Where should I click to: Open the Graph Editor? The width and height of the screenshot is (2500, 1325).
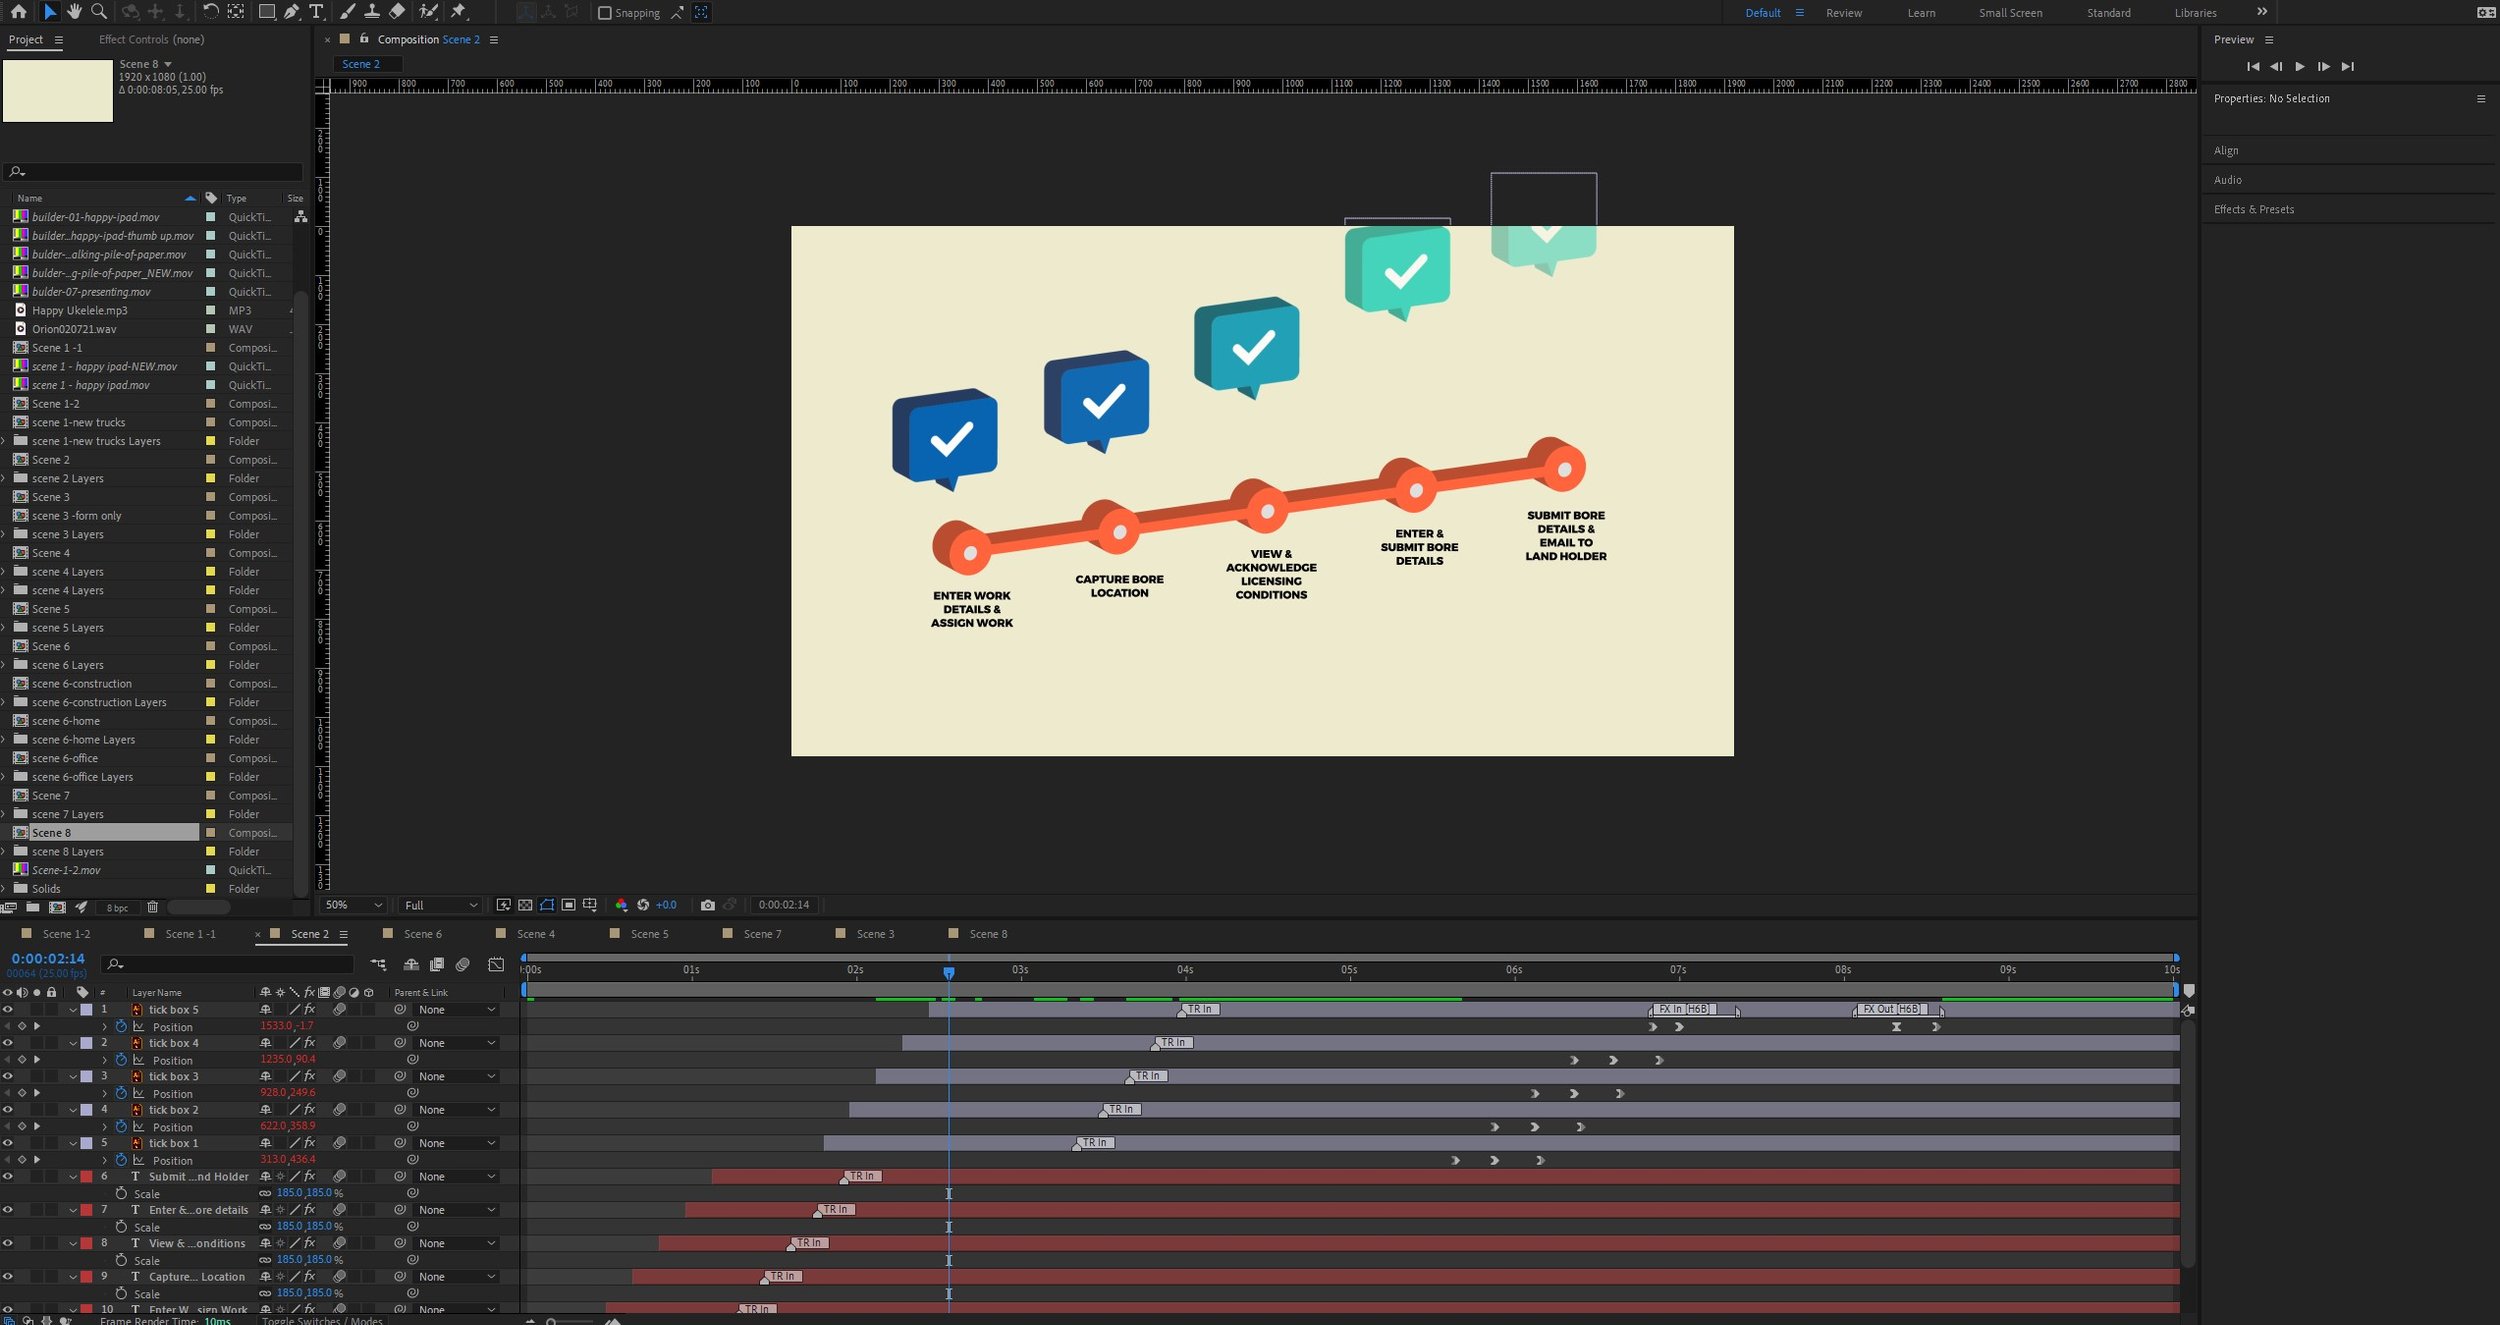[496, 965]
